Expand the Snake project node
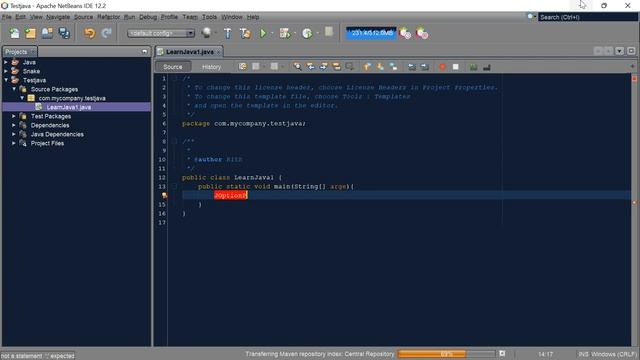The height and width of the screenshot is (360, 640). click(x=6, y=71)
